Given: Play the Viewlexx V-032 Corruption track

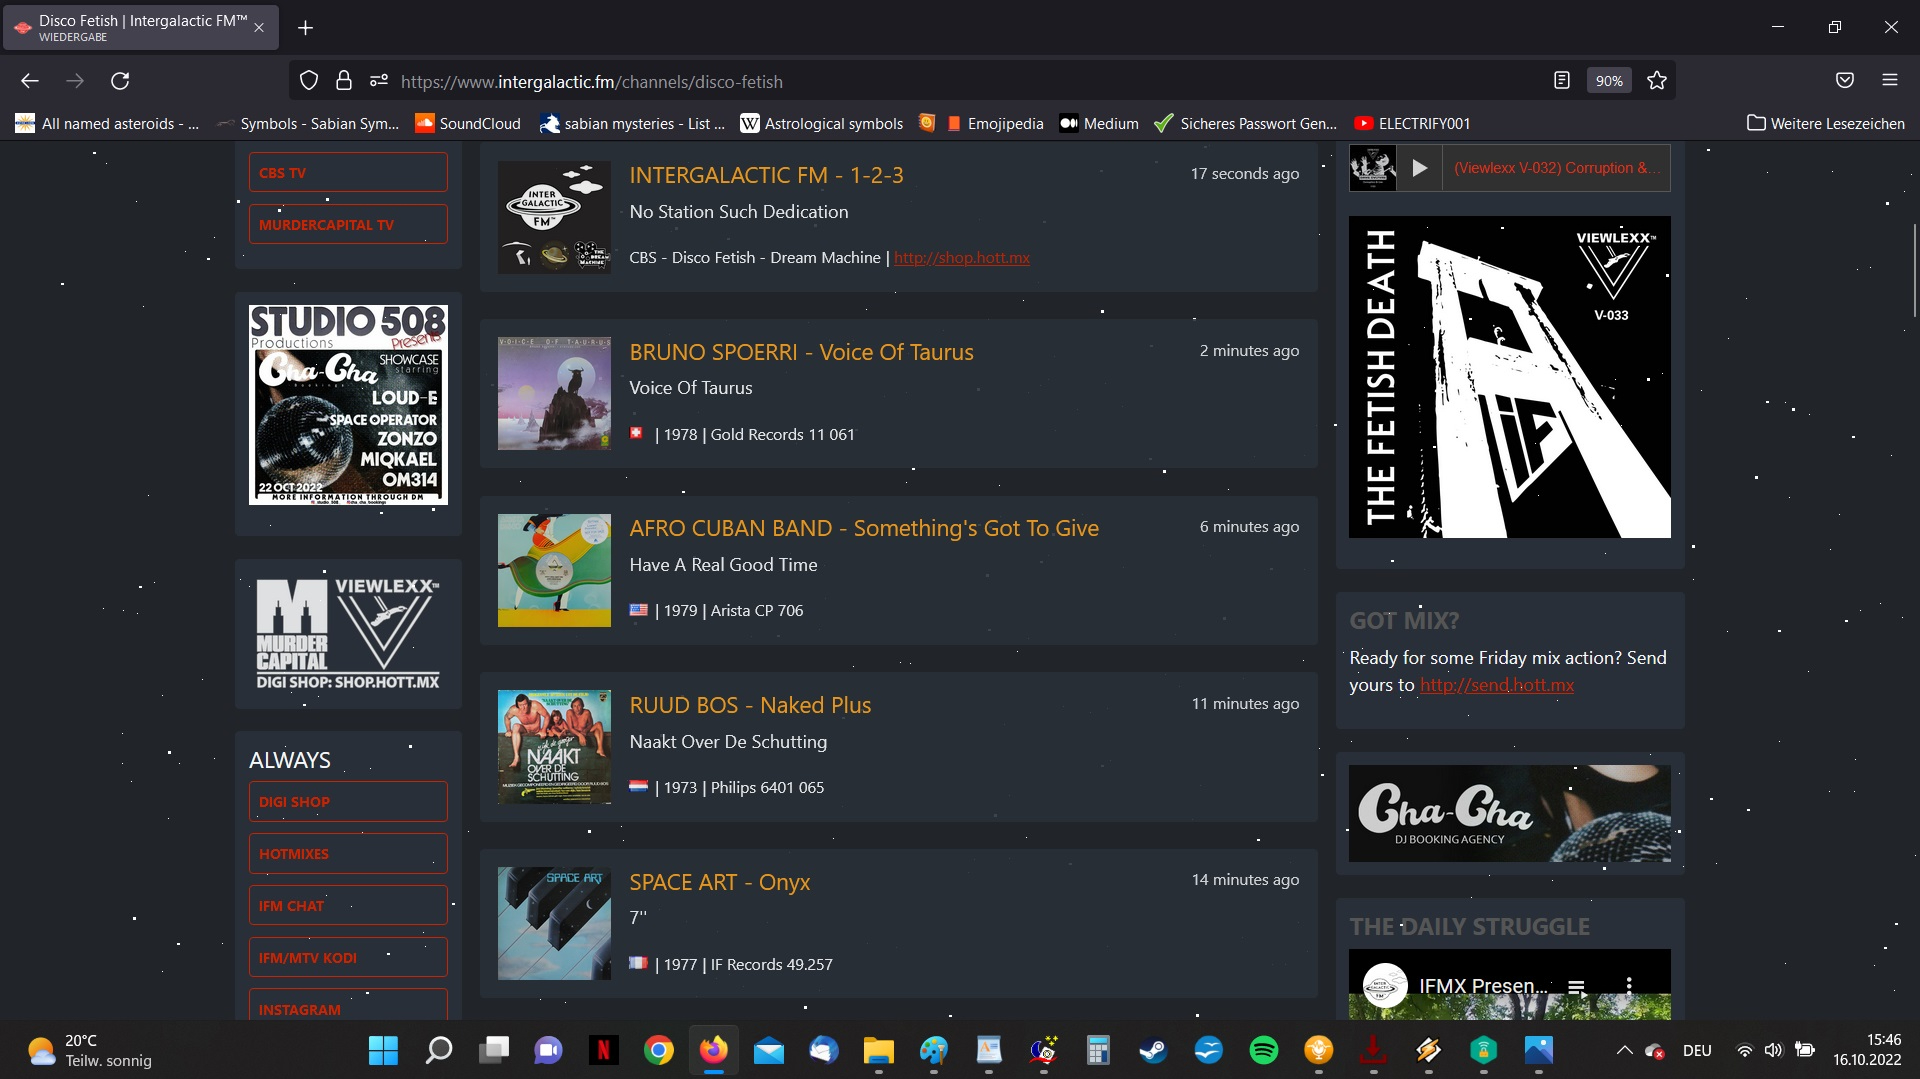Looking at the screenshot, I should (1419, 168).
